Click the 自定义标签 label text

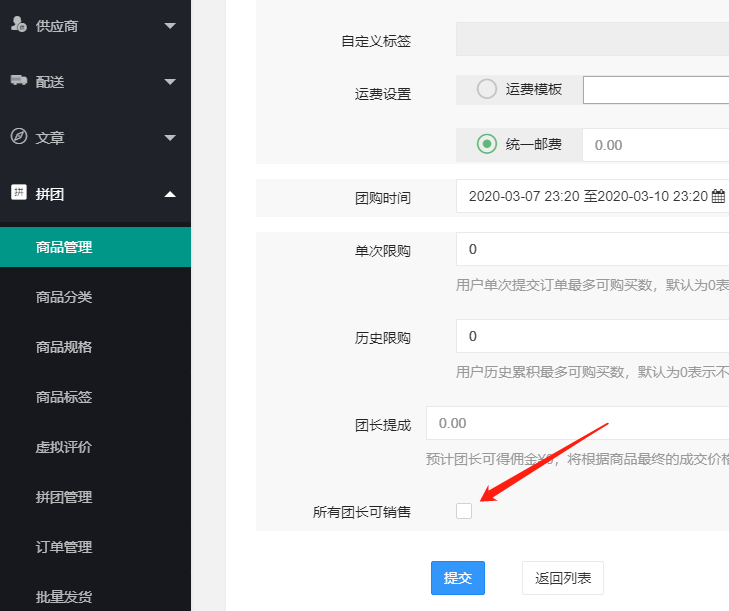pos(376,41)
